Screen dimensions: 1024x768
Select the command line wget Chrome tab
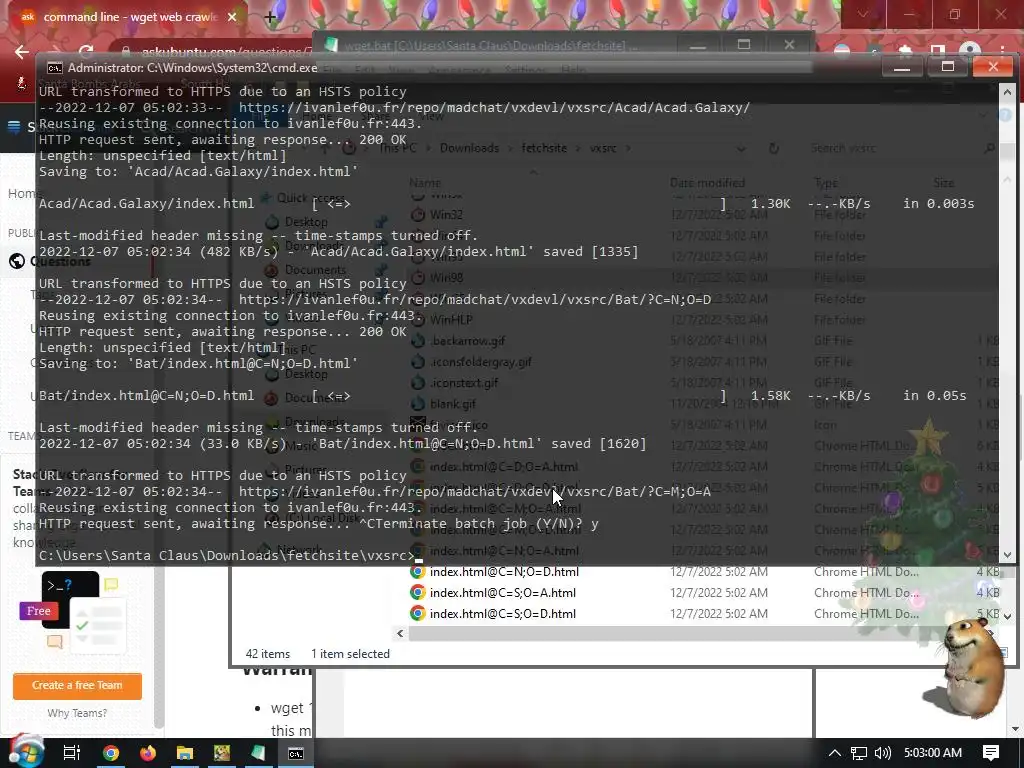click(124, 17)
